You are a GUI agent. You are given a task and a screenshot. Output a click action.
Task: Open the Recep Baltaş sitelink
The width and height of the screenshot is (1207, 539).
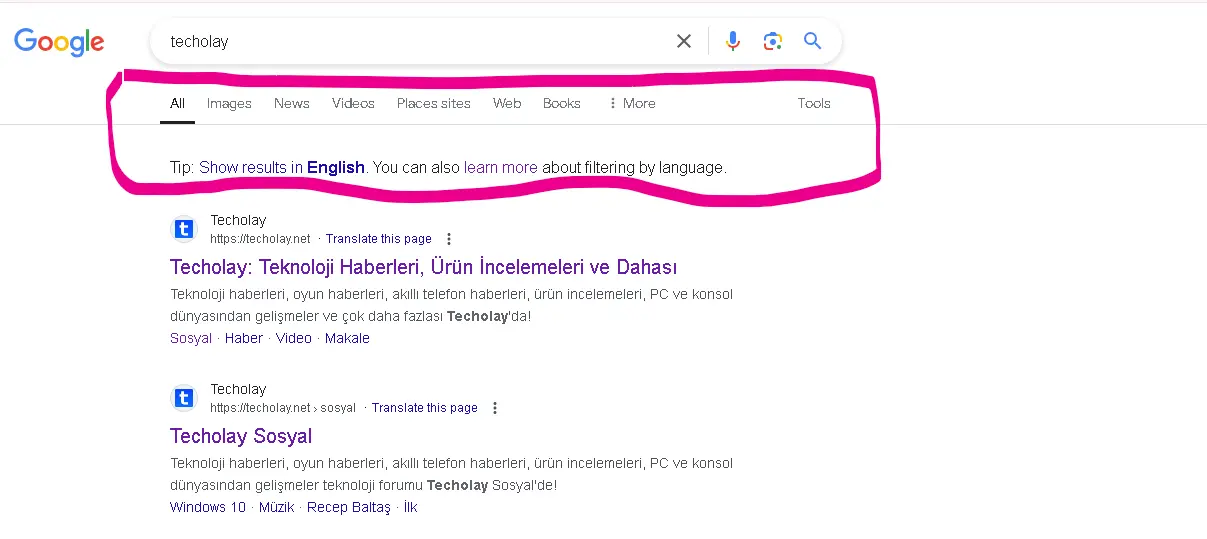pyautogui.click(x=349, y=507)
